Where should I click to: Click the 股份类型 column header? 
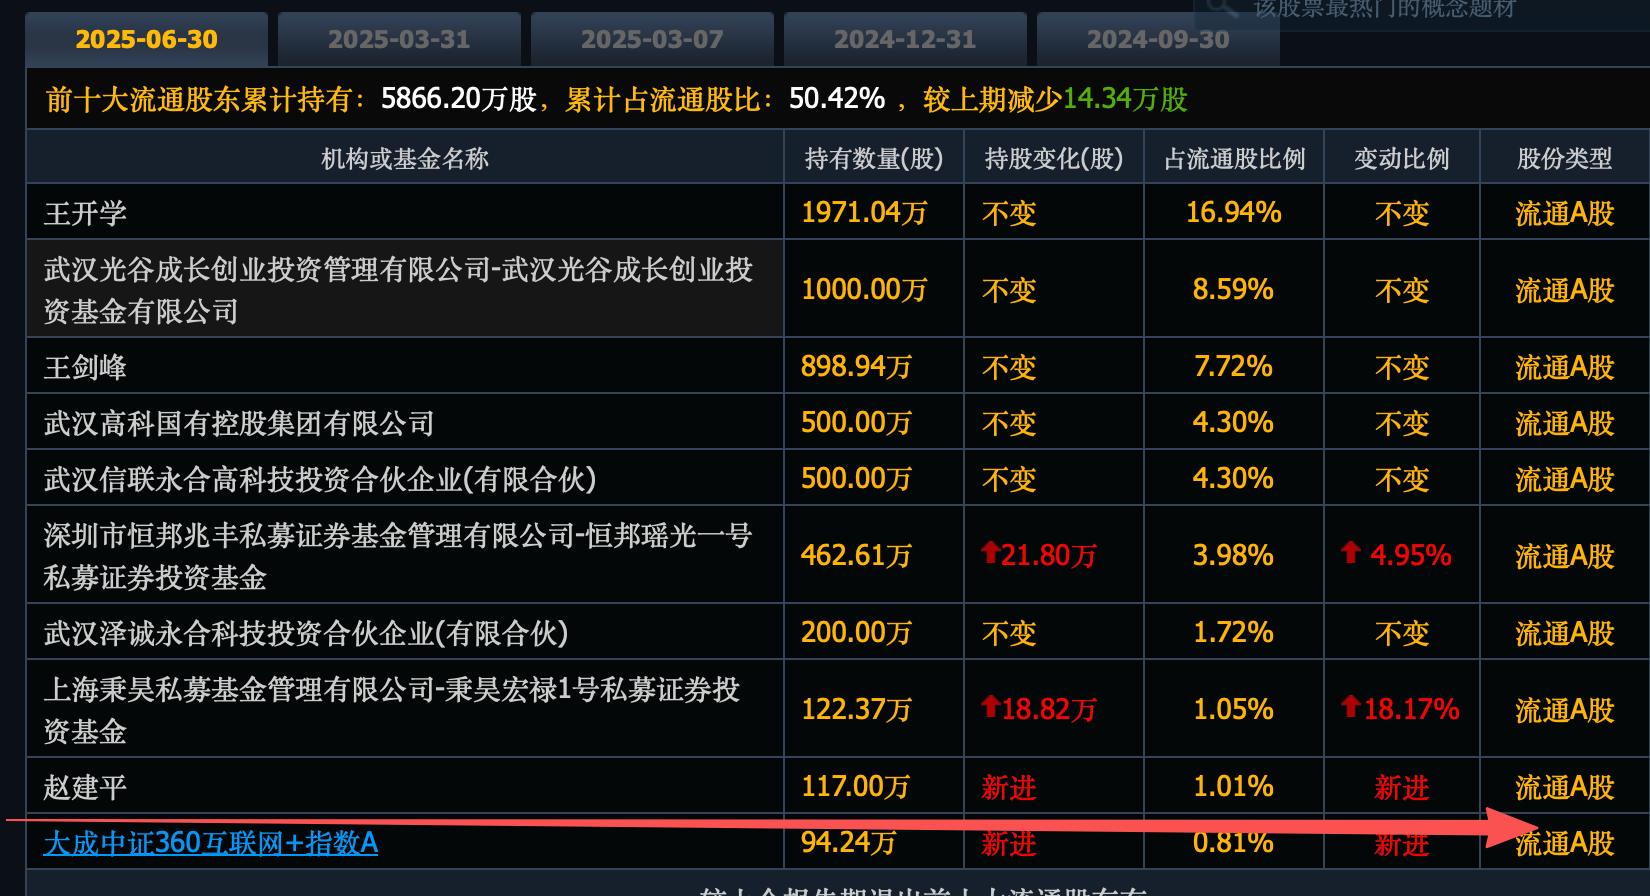coord(1565,159)
